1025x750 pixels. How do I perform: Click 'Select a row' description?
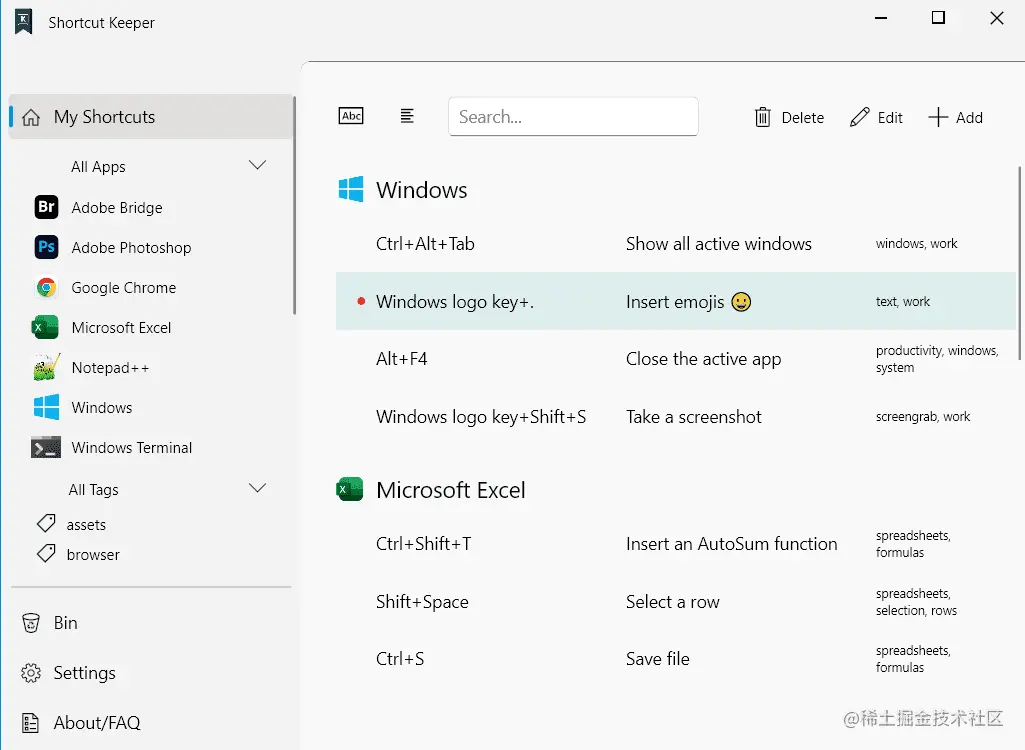coord(673,602)
